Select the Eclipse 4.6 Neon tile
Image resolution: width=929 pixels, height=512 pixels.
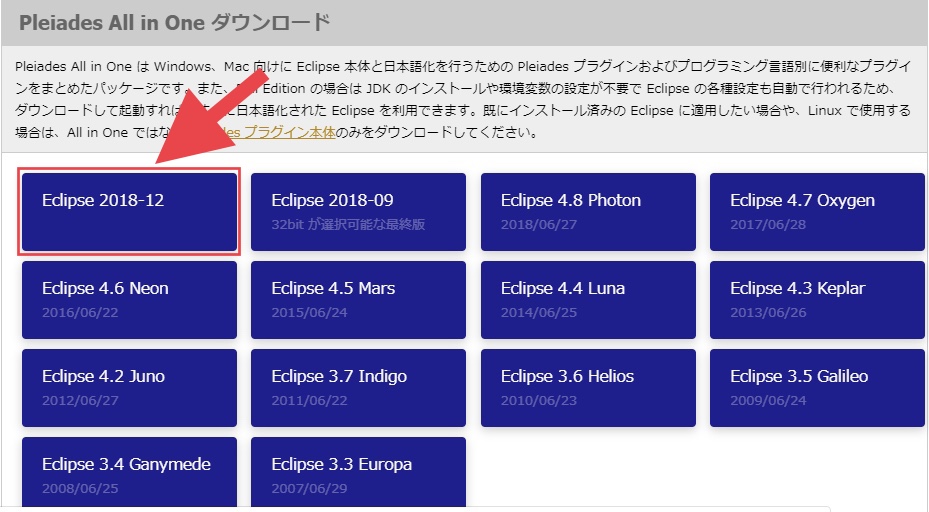129,300
